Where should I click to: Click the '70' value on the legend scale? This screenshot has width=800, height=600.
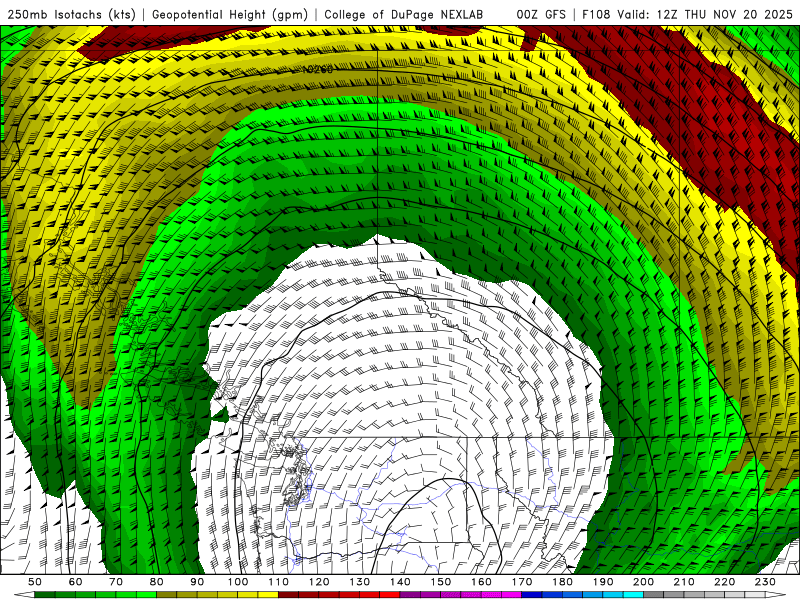(116, 582)
